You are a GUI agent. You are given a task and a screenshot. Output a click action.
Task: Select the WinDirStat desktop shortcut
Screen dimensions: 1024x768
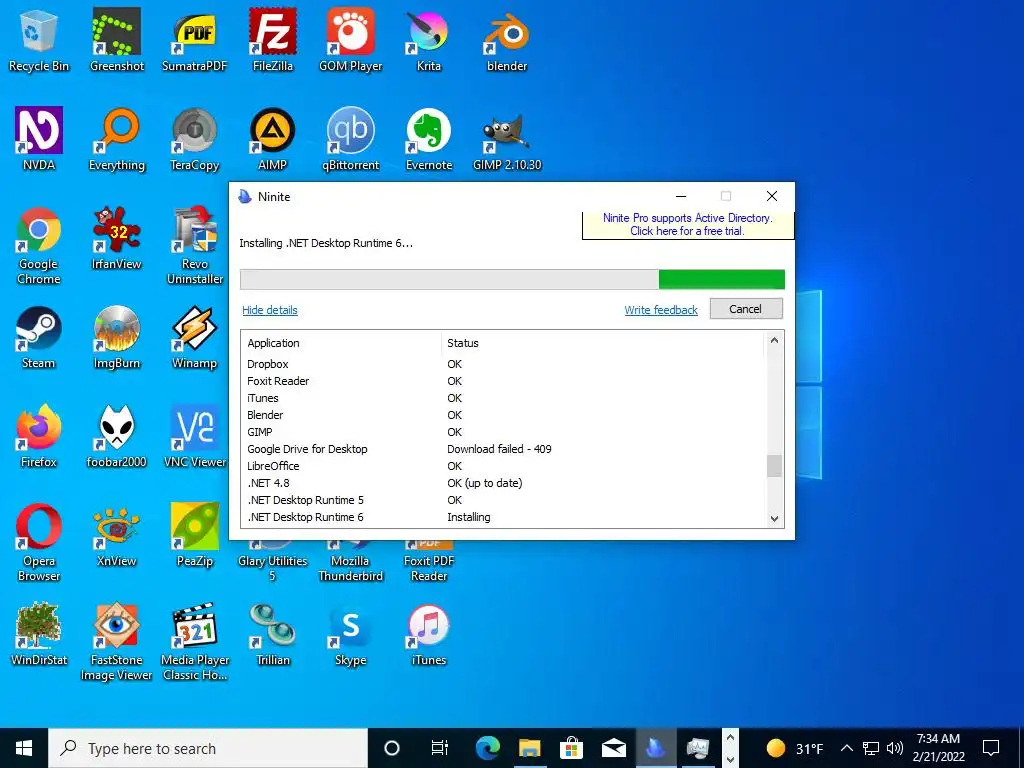pyautogui.click(x=39, y=634)
